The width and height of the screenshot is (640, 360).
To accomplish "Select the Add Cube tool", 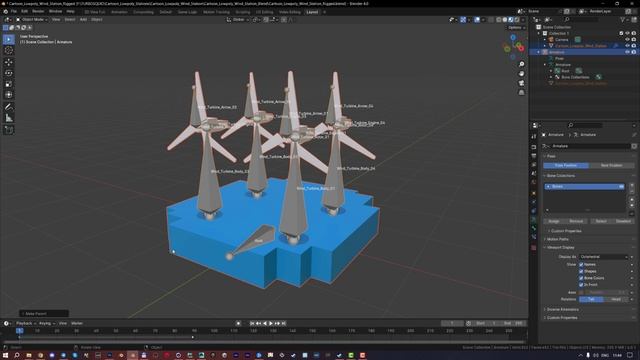I will [9, 130].
